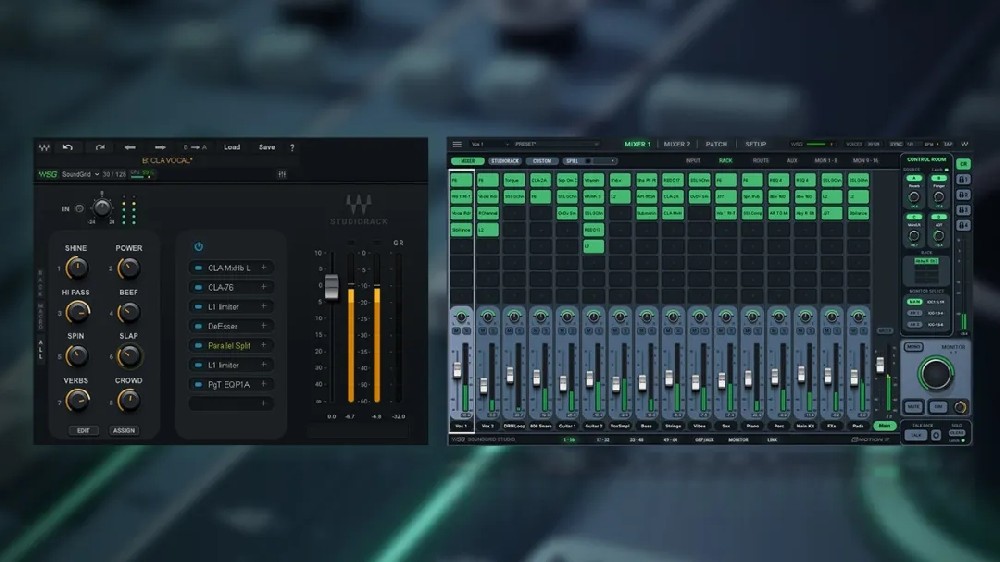Switch to the SETUP tab
The height and width of the screenshot is (562, 1000).
point(756,144)
